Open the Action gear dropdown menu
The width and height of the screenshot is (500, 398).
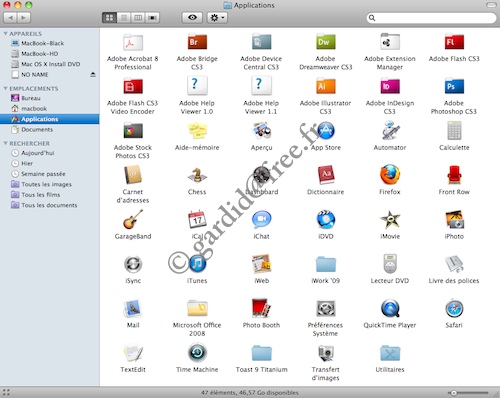pos(217,18)
